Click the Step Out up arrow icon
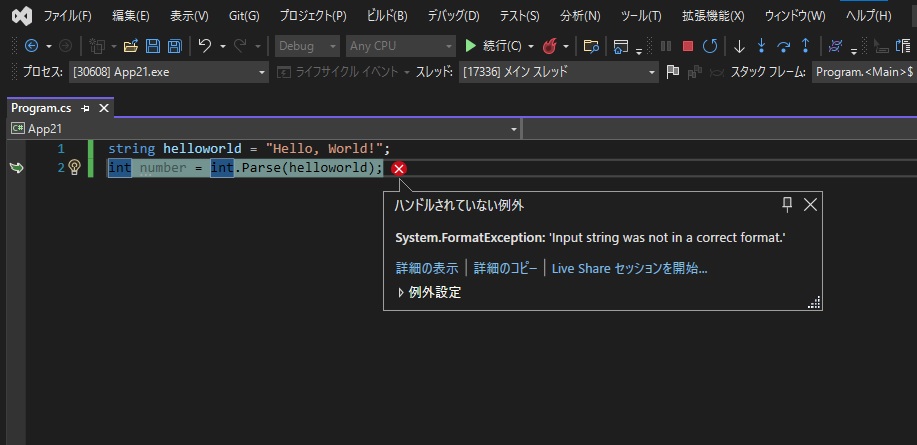 [x=805, y=46]
